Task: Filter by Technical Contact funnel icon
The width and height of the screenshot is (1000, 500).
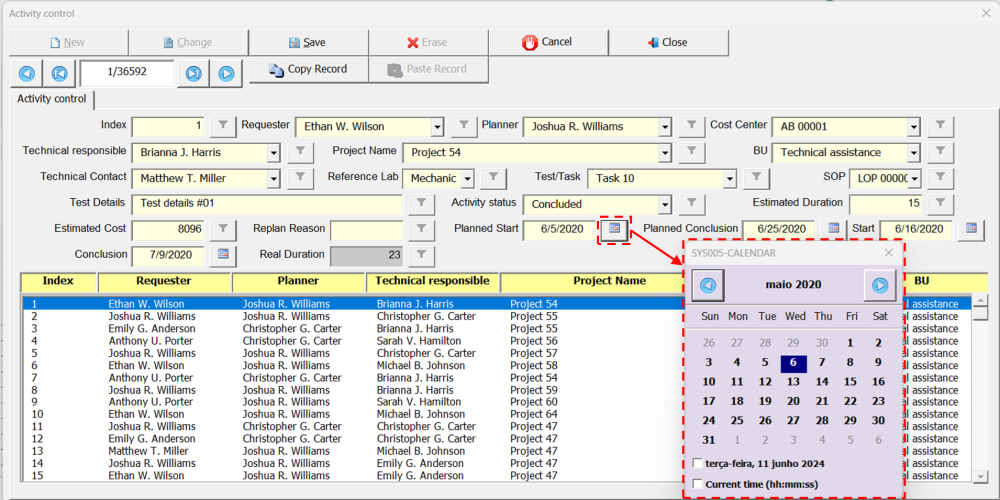Action: [300, 179]
